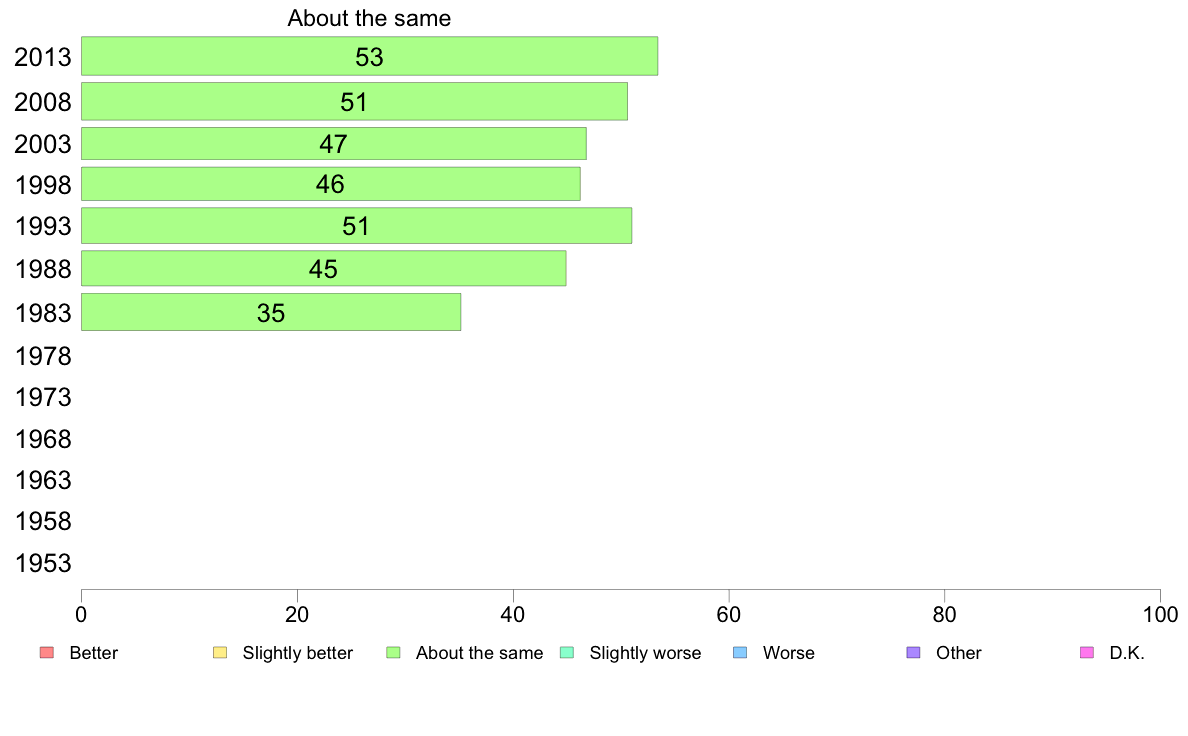Select the 2013 bar showing 53
This screenshot has height=736, width=1188.
click(x=370, y=56)
